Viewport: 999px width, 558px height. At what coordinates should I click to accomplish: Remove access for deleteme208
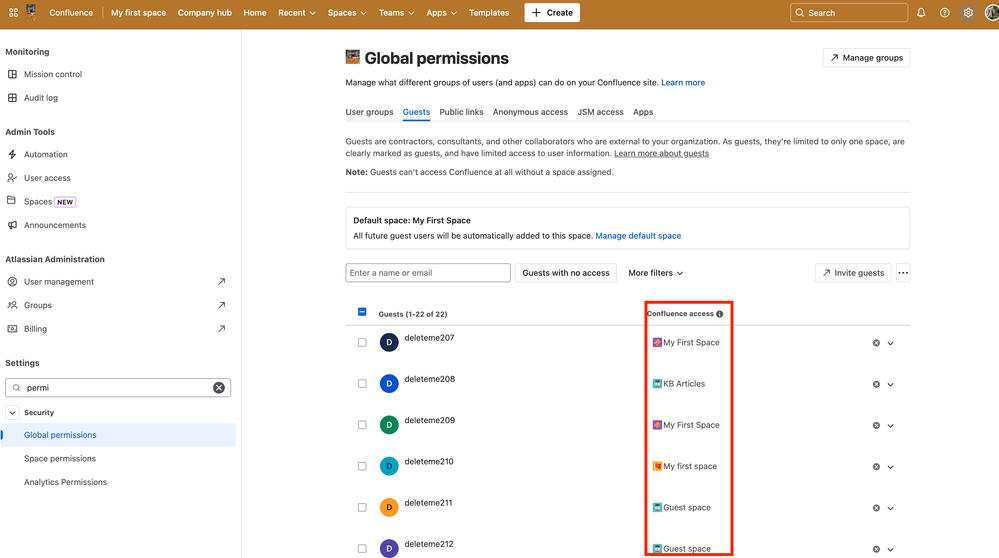[x=876, y=384]
